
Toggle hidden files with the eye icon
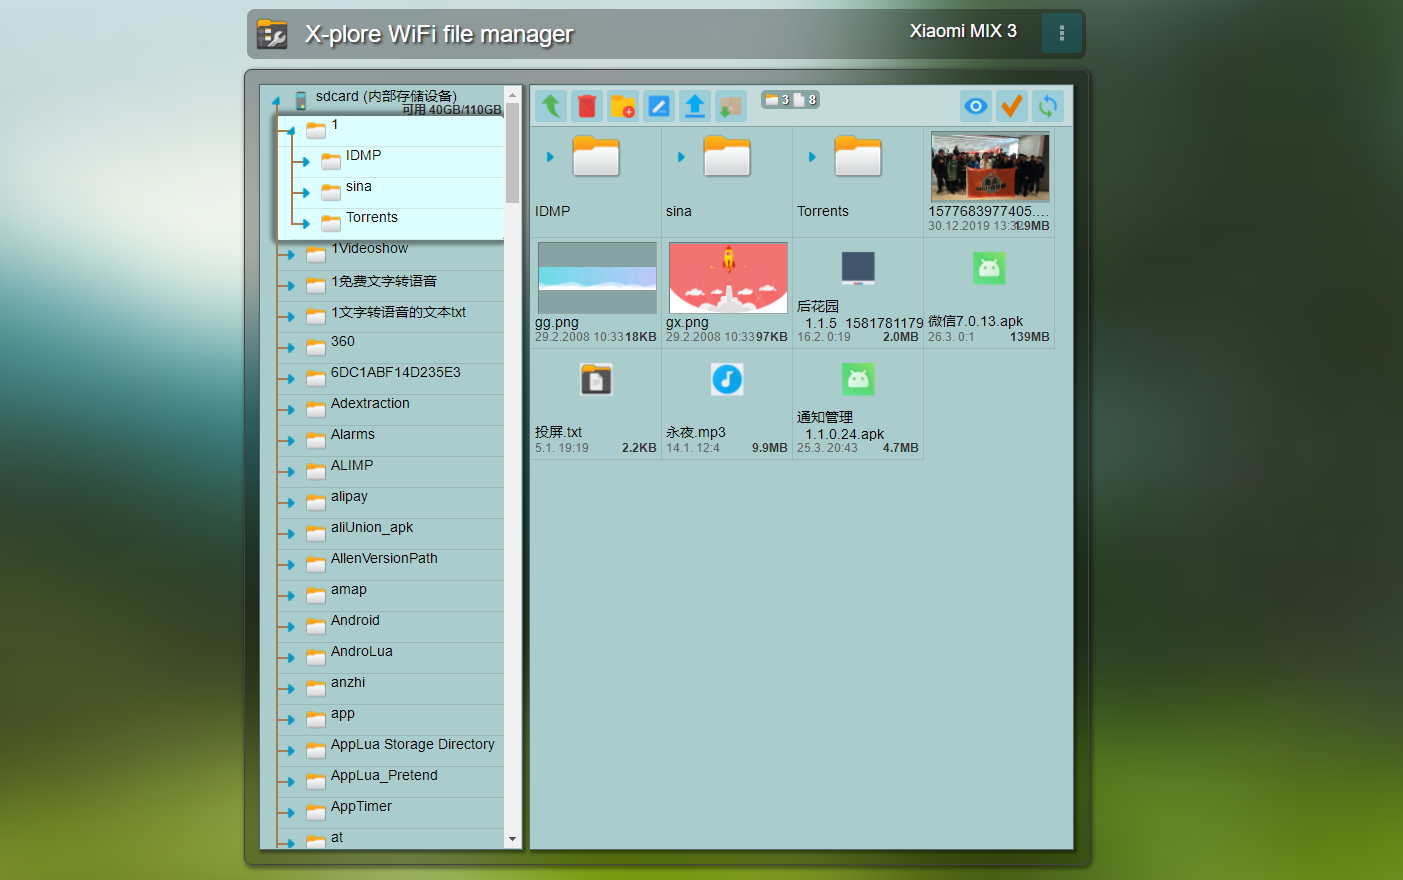coord(976,105)
